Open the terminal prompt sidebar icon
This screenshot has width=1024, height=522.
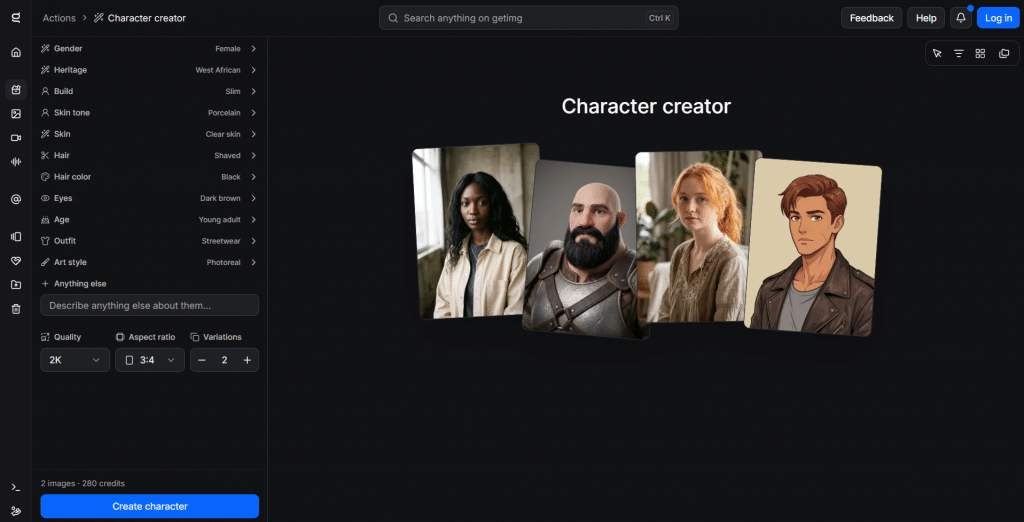coord(16,487)
